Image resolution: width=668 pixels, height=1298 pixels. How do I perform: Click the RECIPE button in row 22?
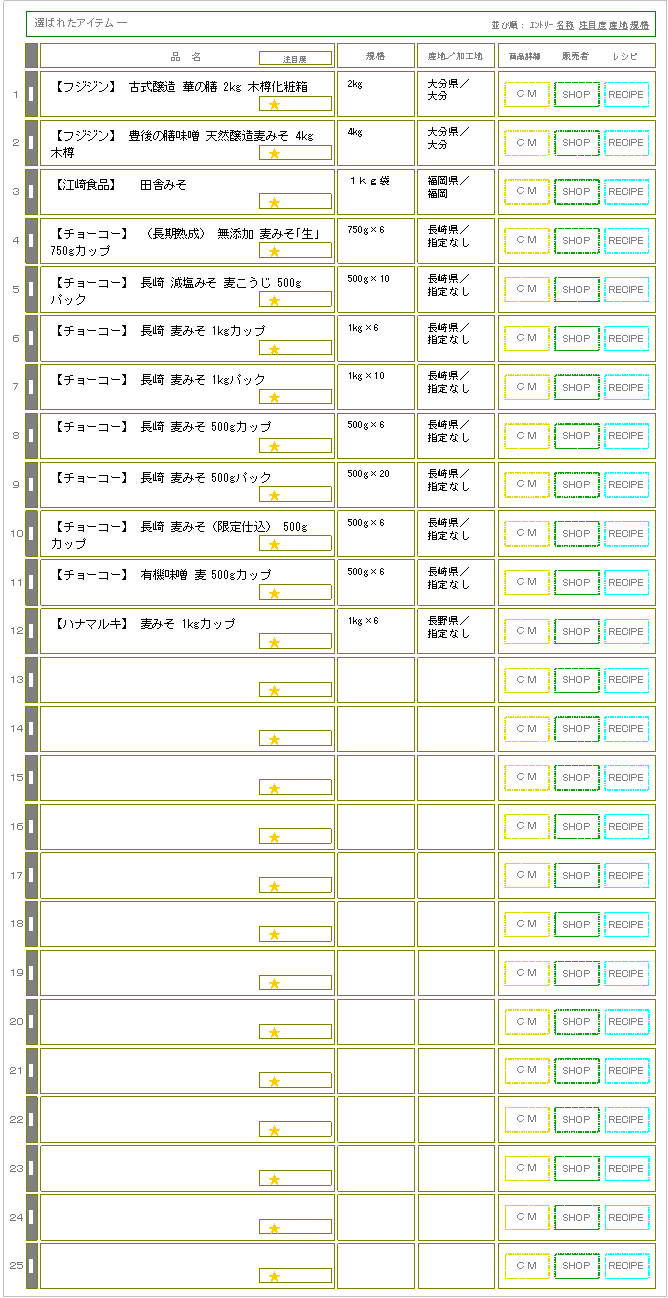click(627, 1119)
